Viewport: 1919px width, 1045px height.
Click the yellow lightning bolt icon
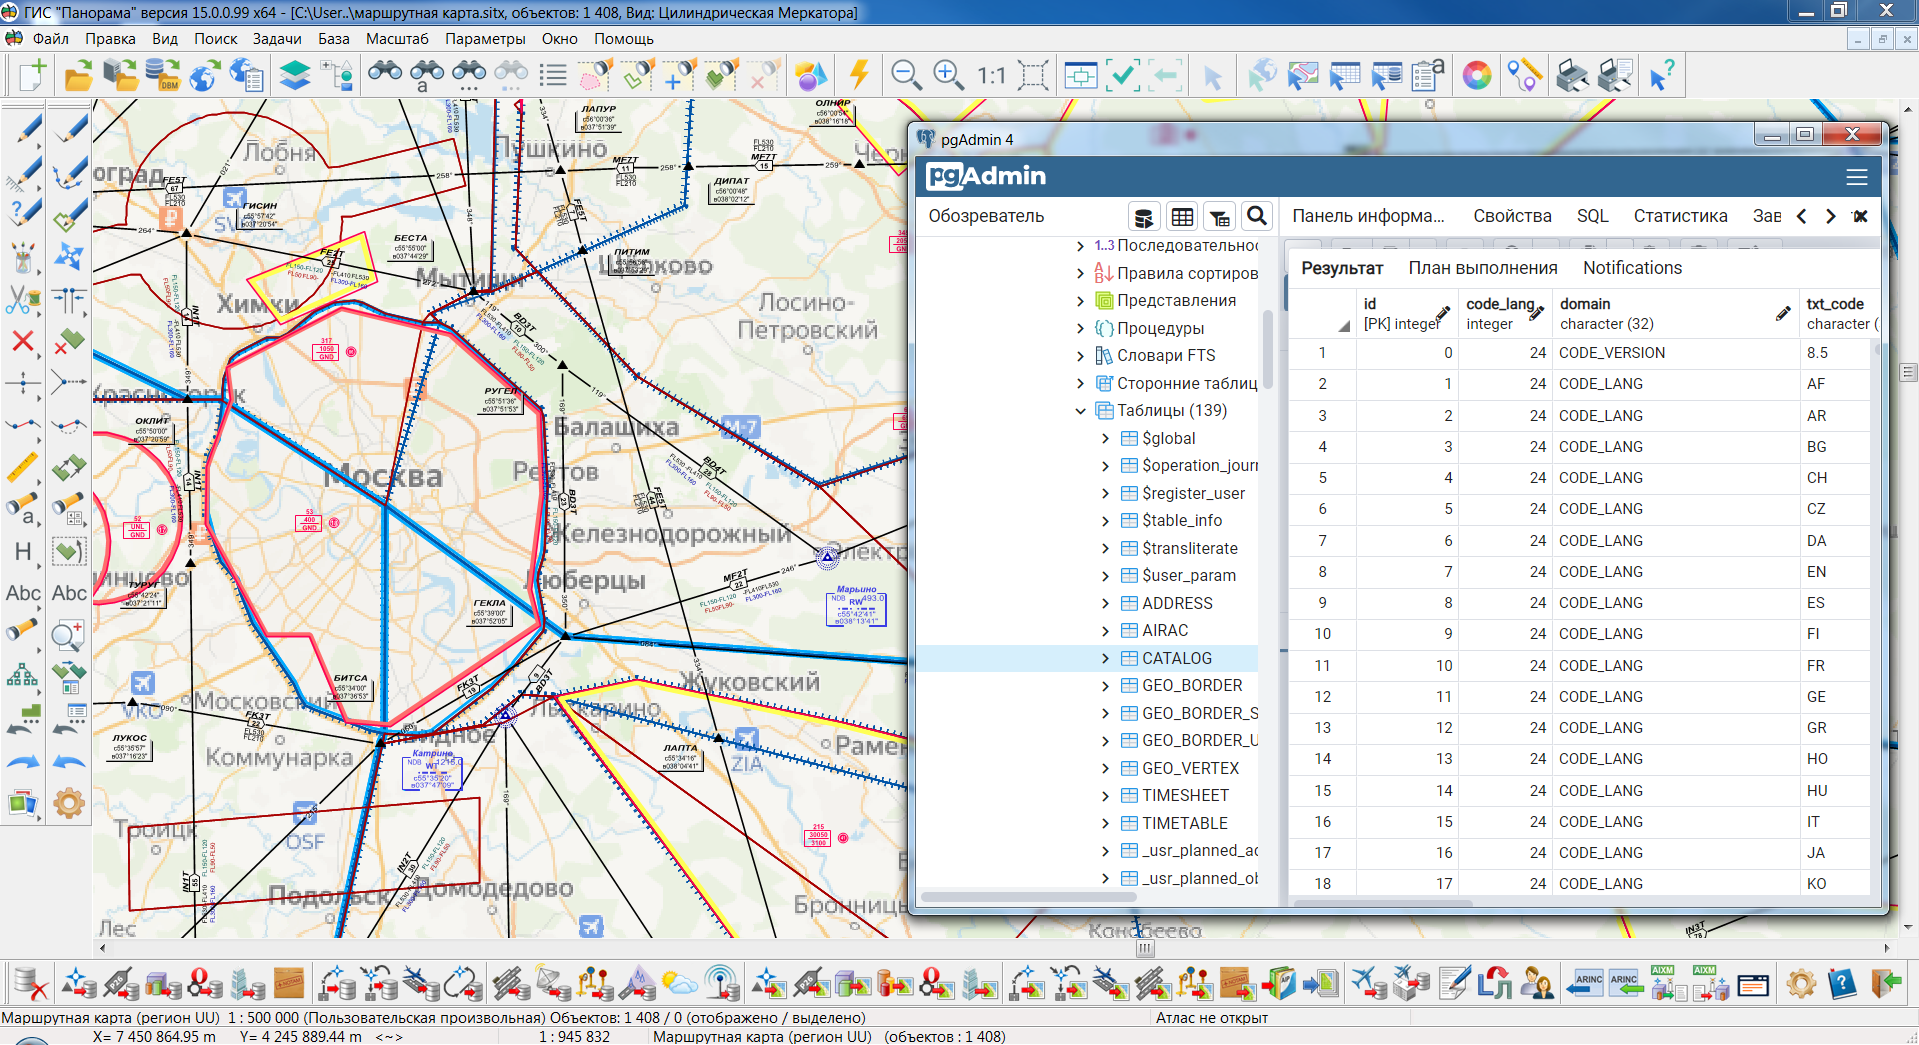pos(859,75)
